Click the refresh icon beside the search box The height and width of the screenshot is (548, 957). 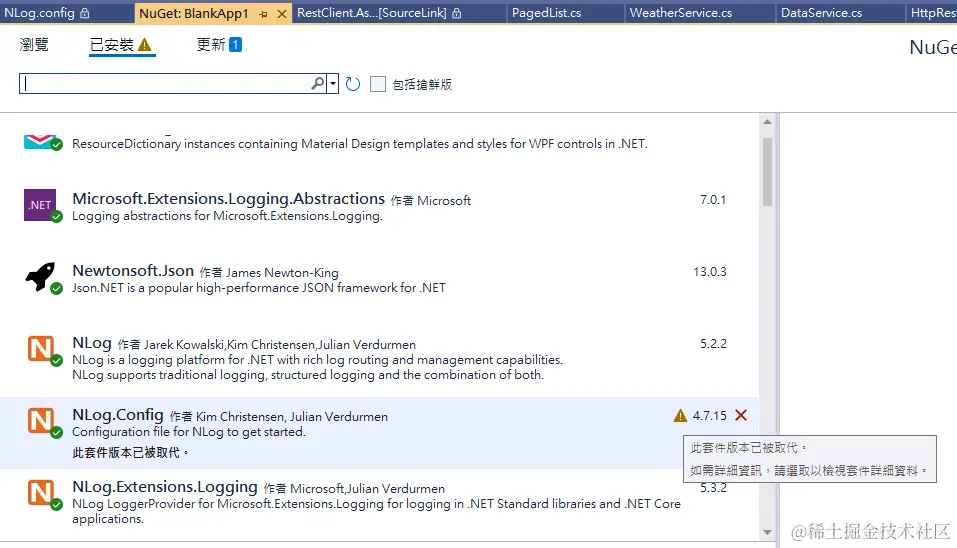tap(353, 84)
